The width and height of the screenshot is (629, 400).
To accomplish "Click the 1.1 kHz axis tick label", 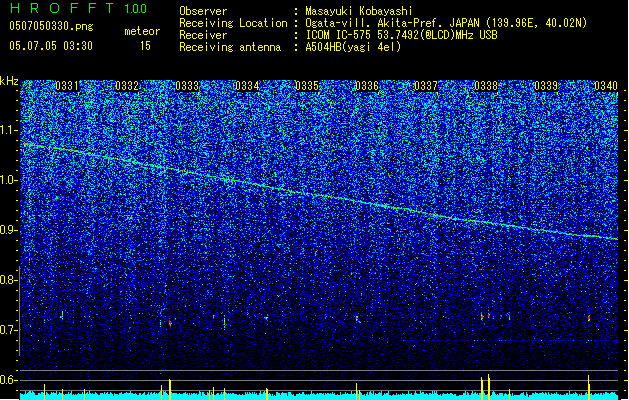I will pyautogui.click(x=9, y=130).
